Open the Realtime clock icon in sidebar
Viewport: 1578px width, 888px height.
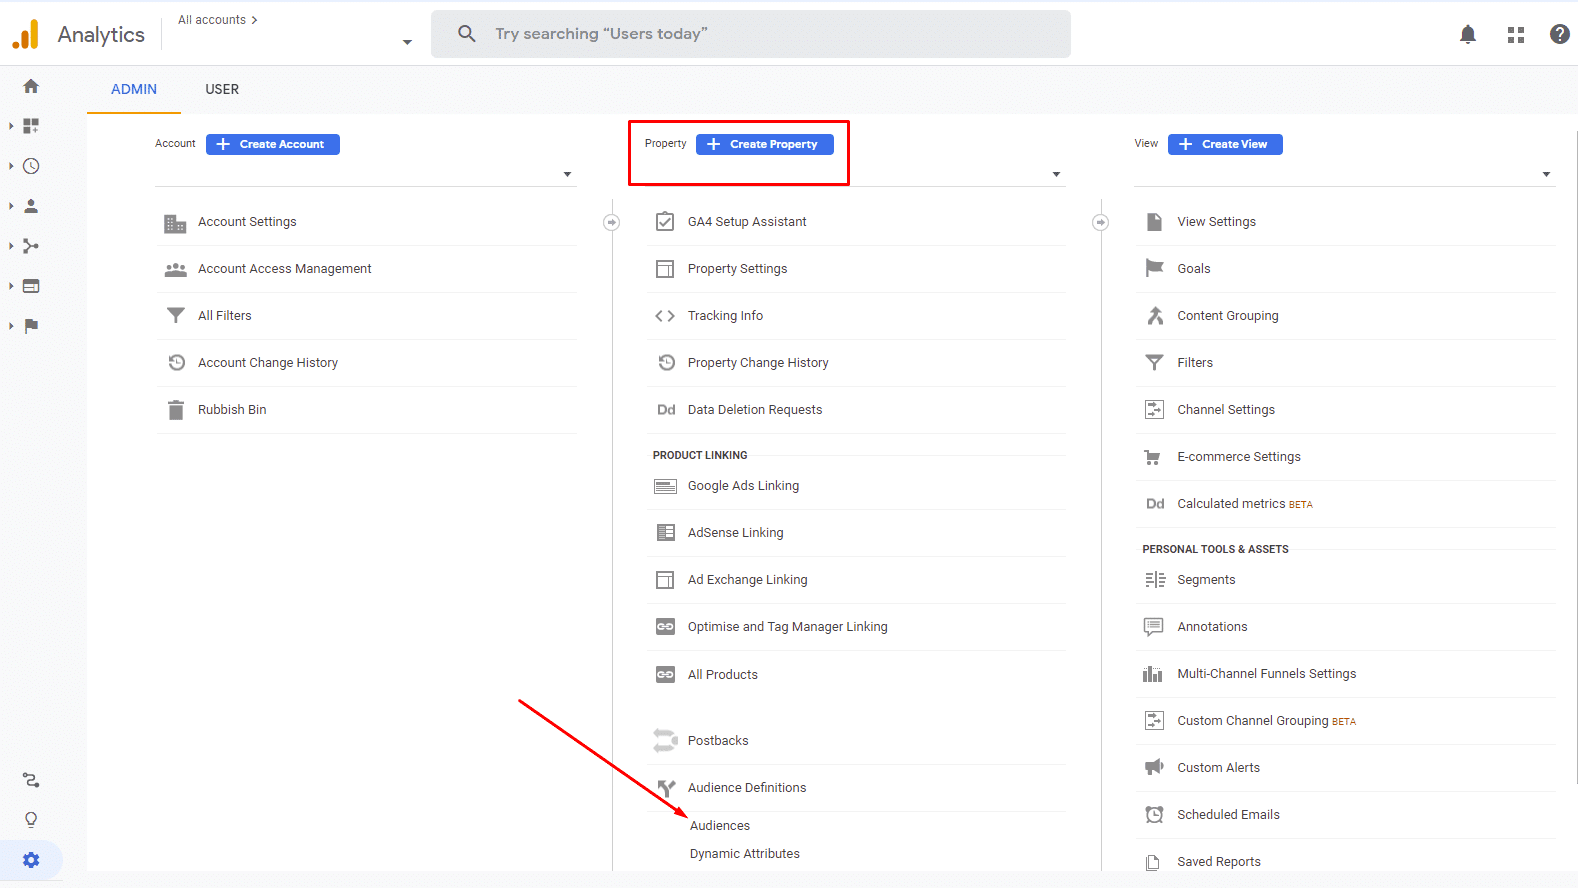coord(31,166)
